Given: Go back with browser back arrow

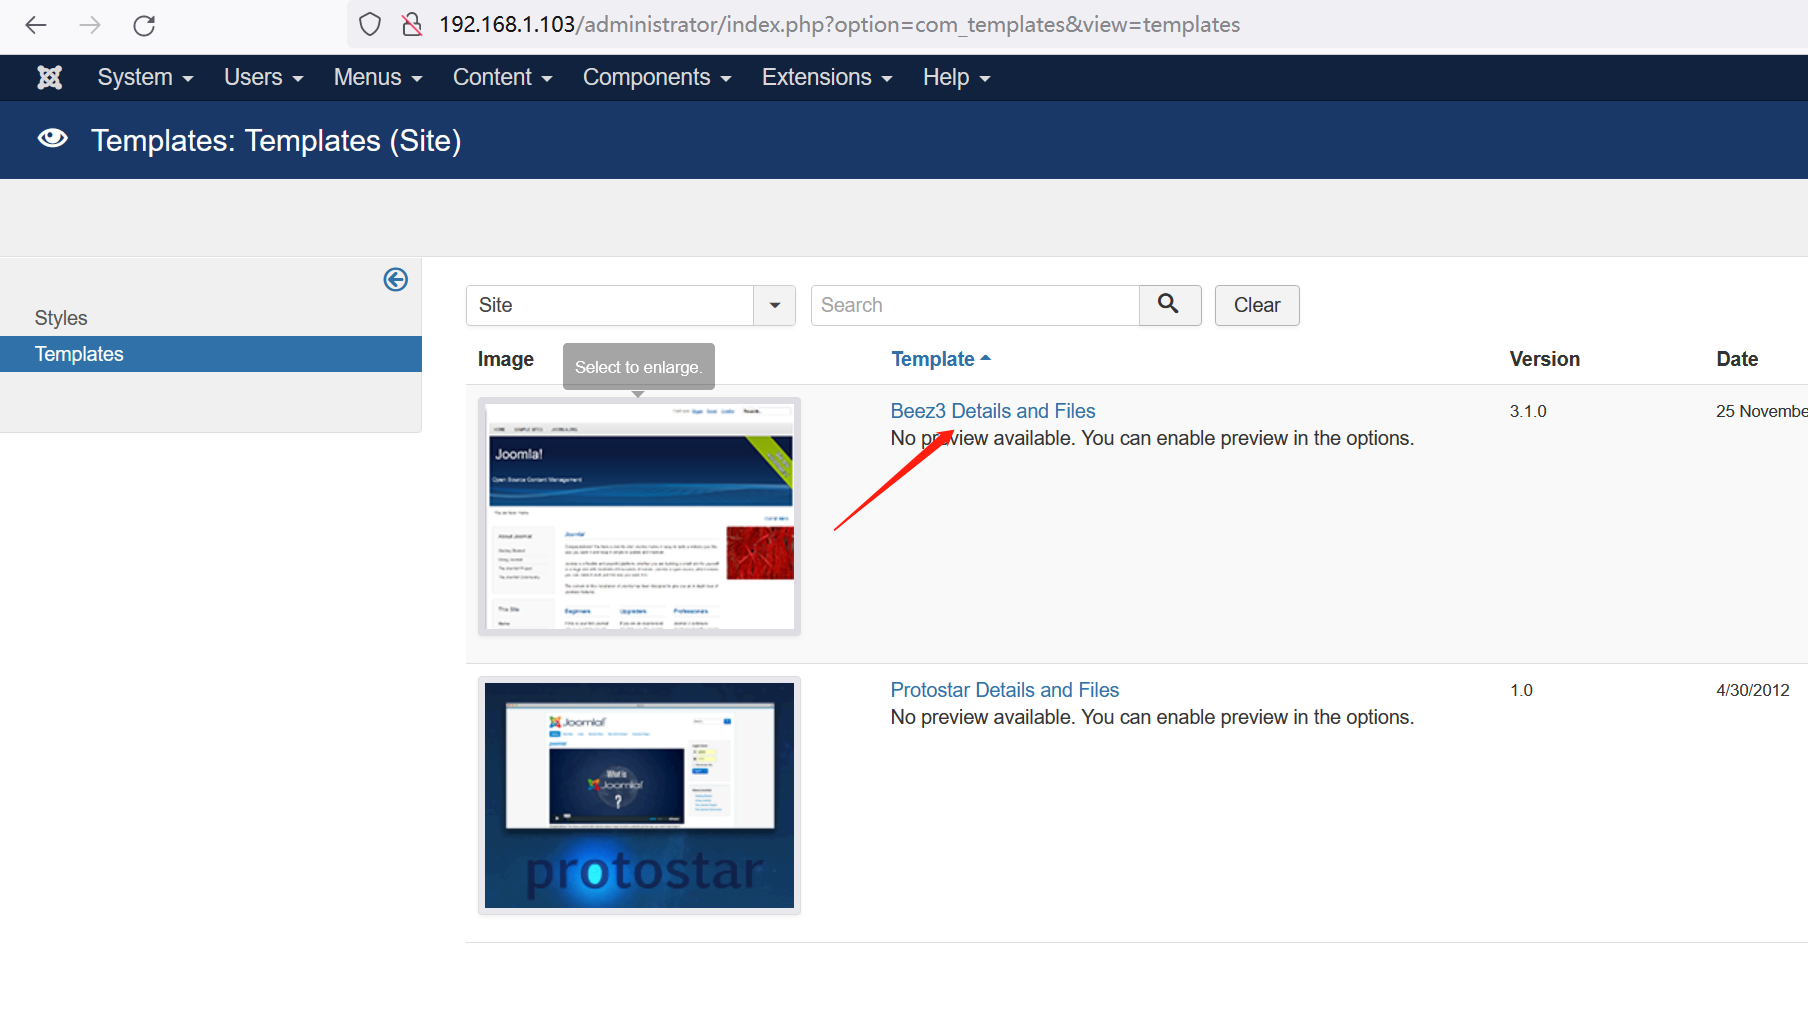Looking at the screenshot, I should (x=36, y=25).
